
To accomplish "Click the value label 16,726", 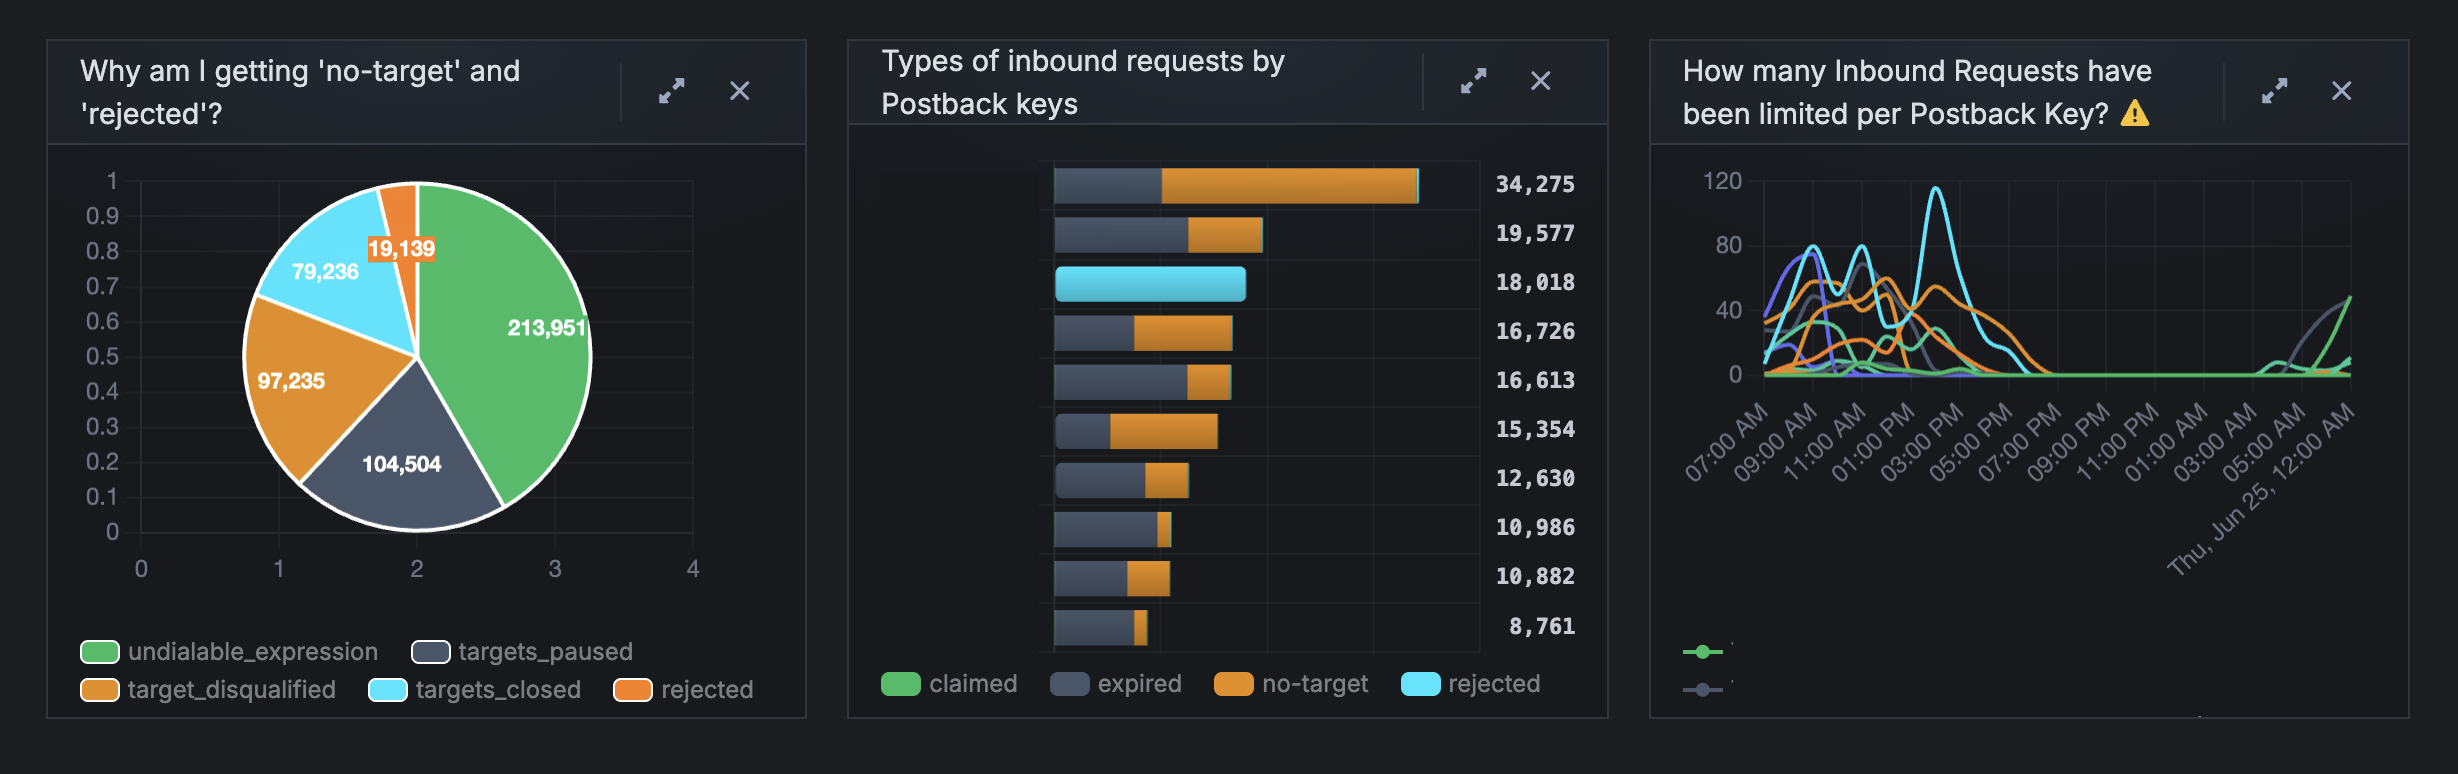I will [x=1535, y=332].
